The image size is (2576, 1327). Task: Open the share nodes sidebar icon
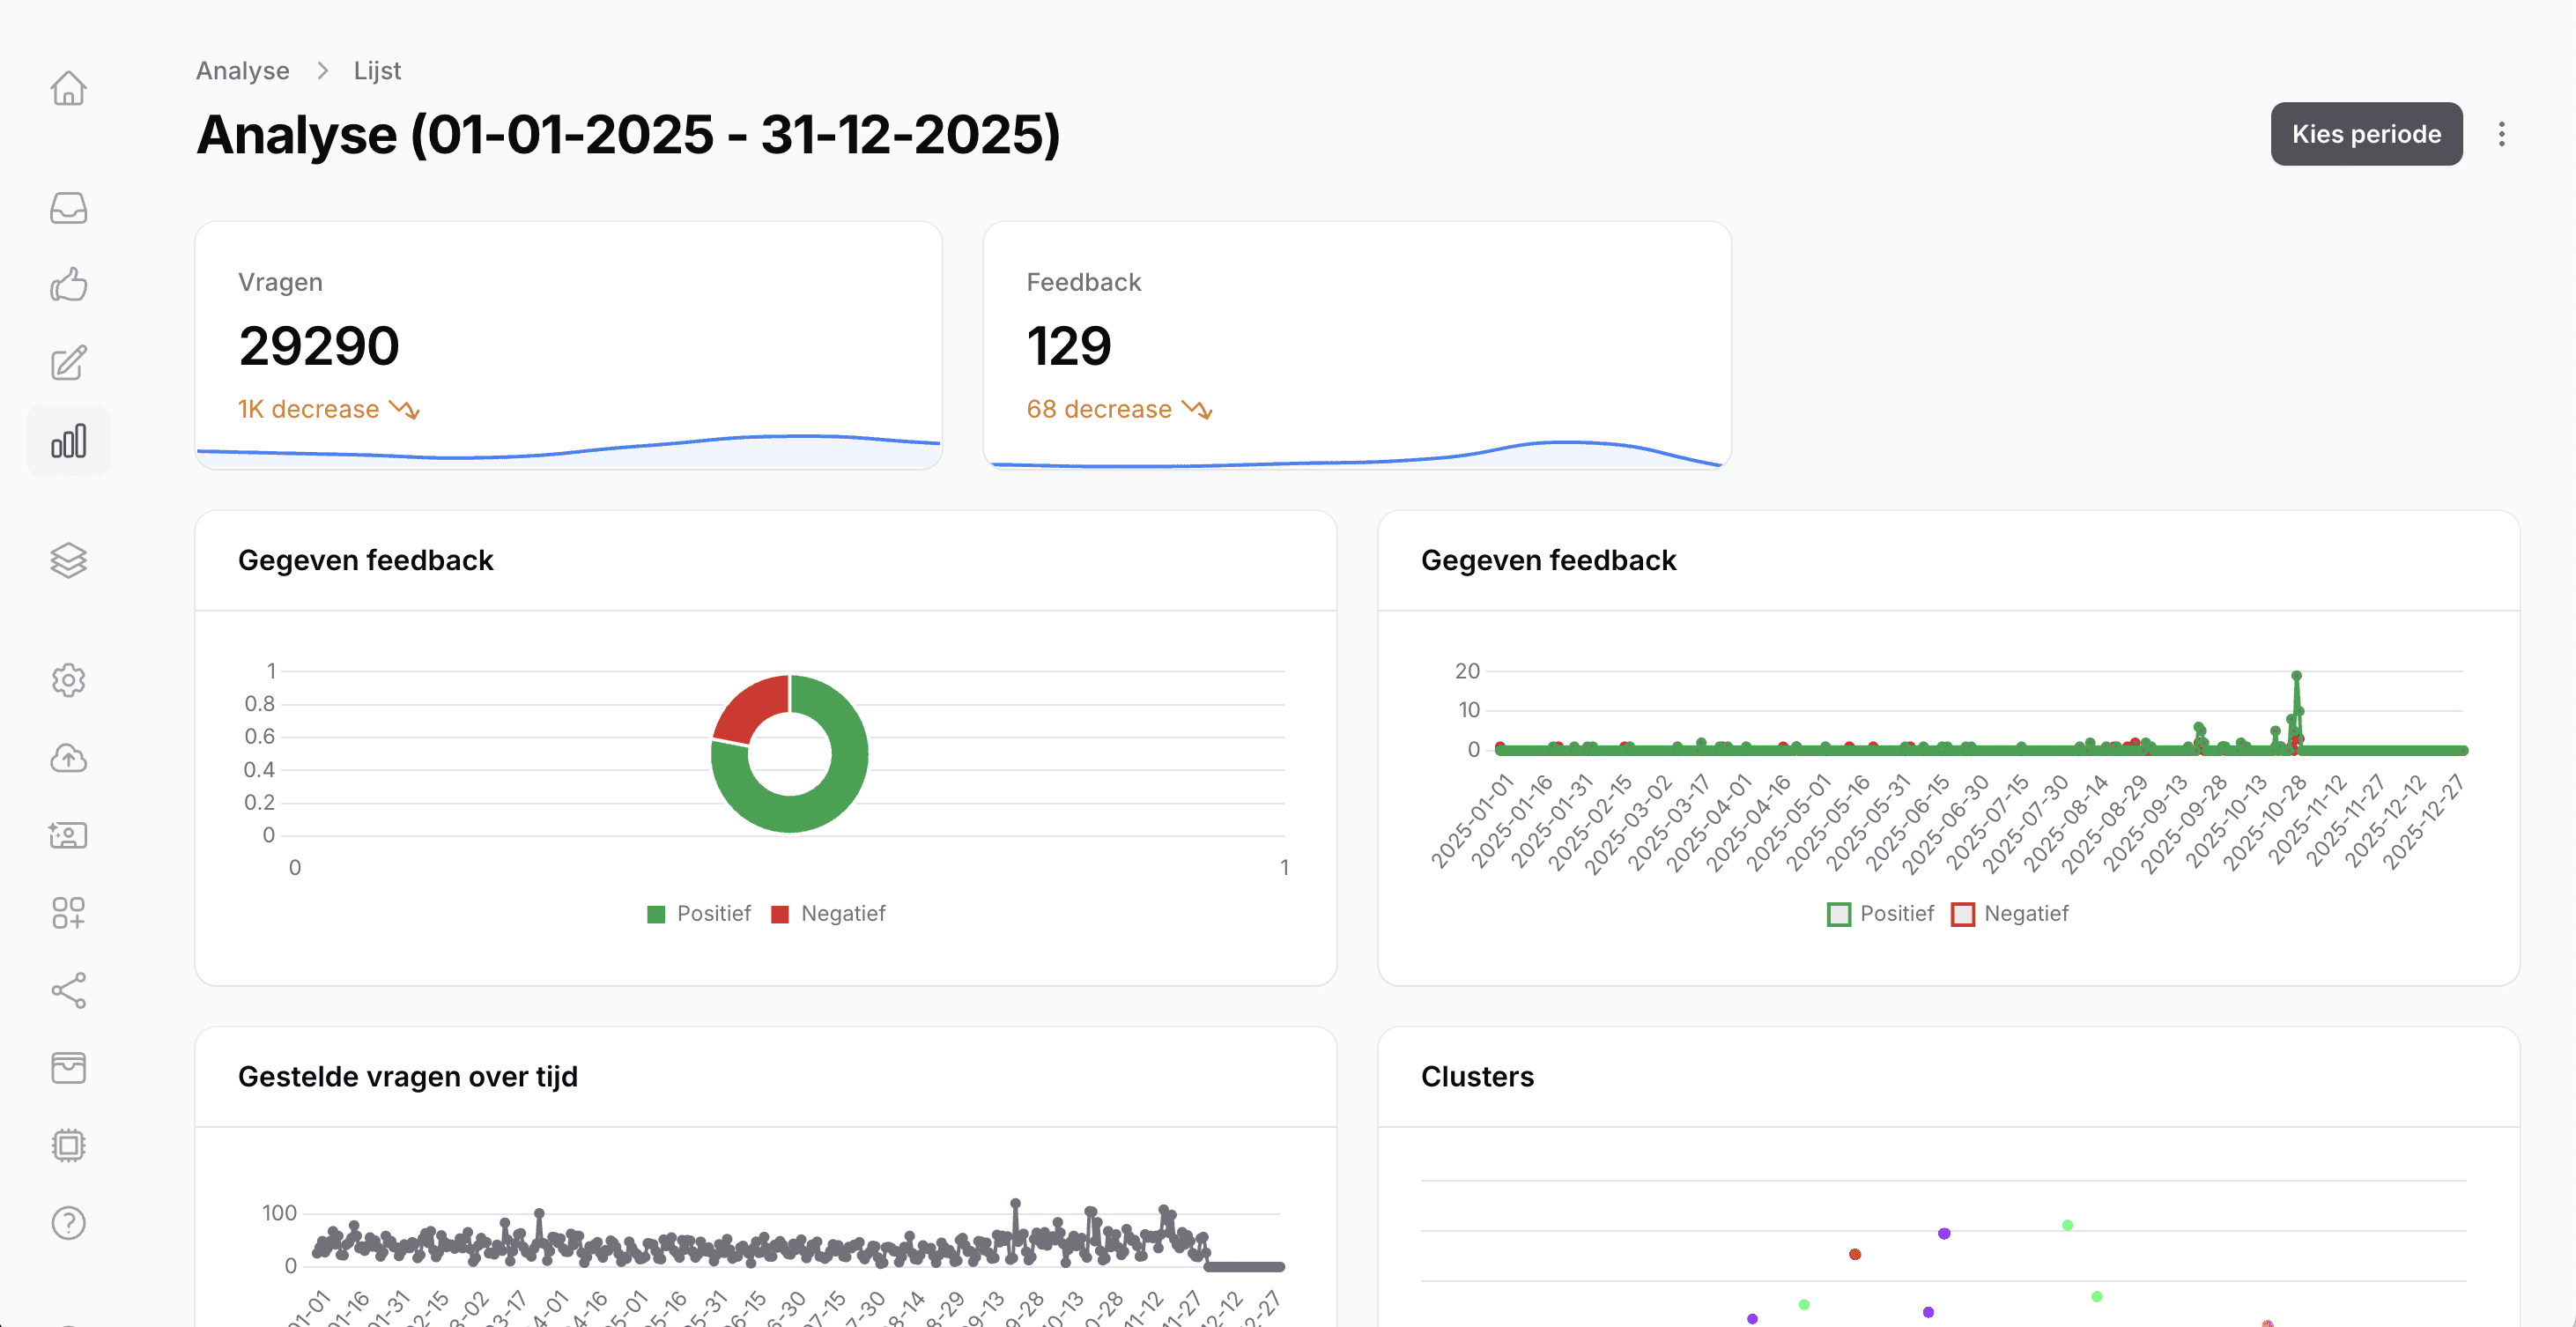(68, 990)
